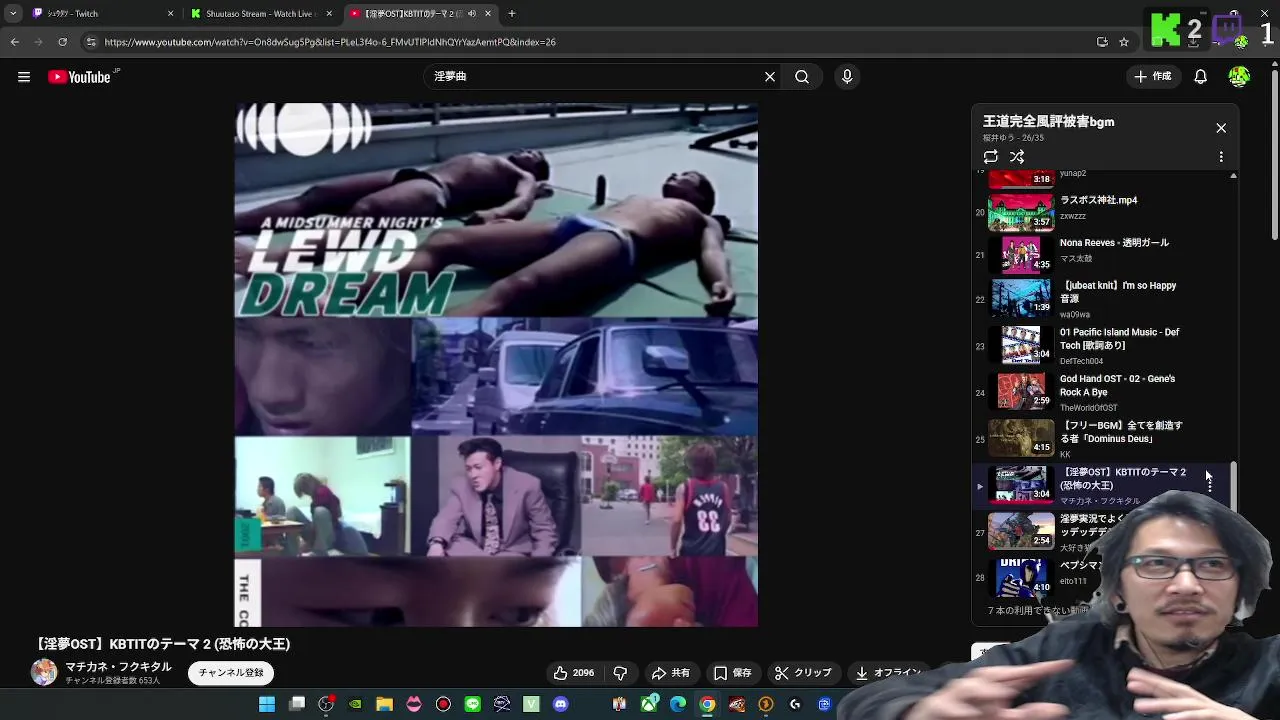Image resolution: width=1280 pixels, height=720 pixels.
Task: Expand the Chrome tab search dropdown
Action: click(12, 14)
